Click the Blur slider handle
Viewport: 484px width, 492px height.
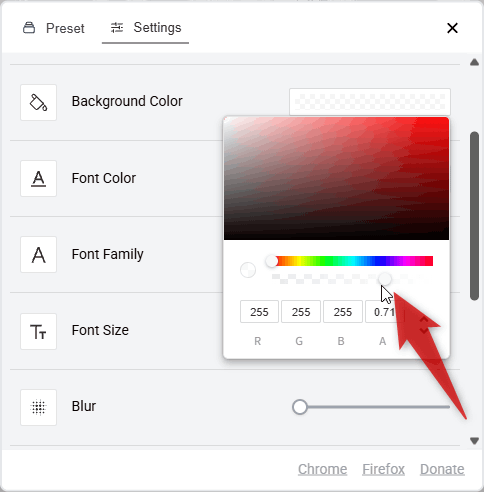[300, 407]
